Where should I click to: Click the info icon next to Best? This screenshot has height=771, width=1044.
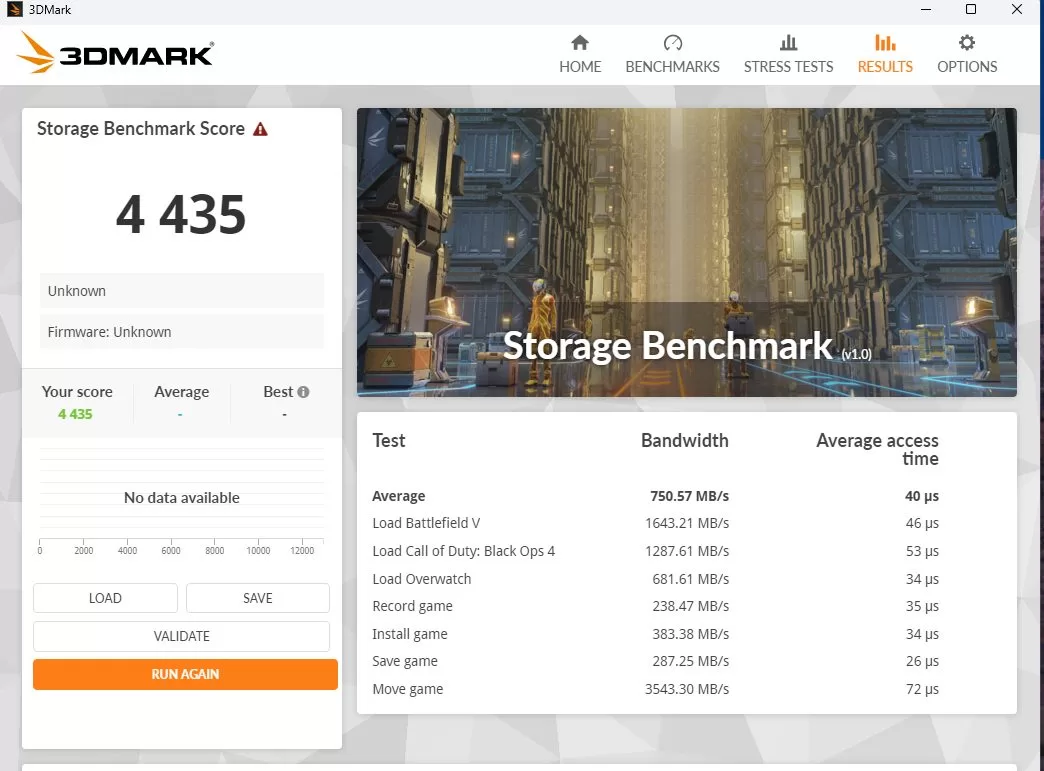(303, 392)
